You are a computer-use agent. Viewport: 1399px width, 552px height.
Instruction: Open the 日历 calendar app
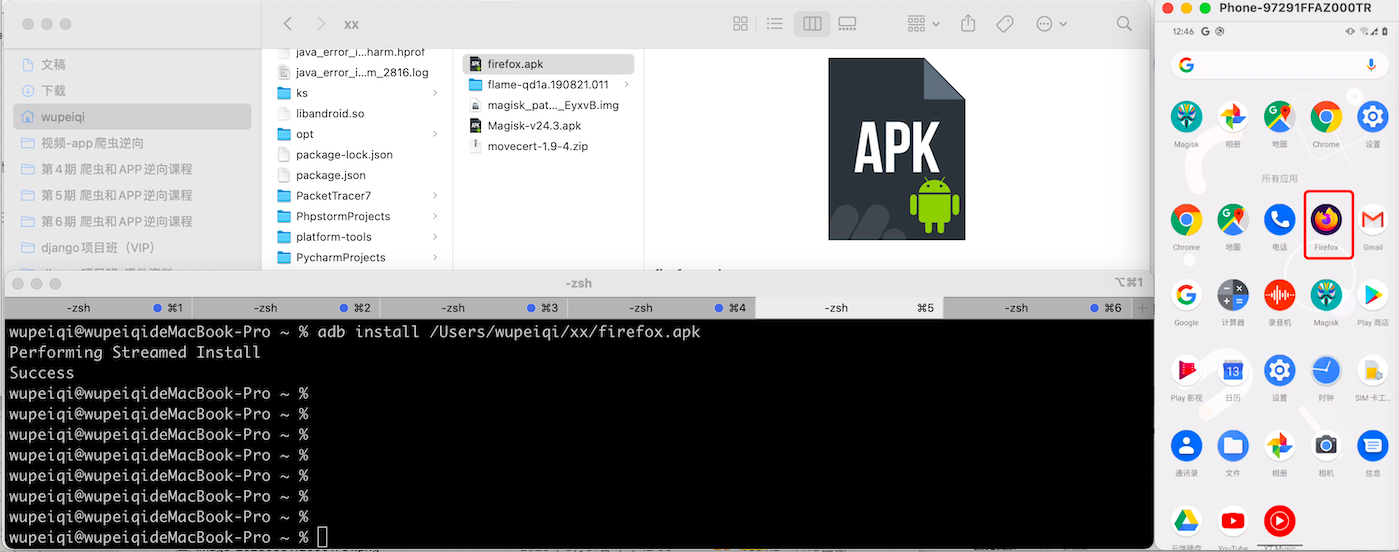pos(1233,377)
